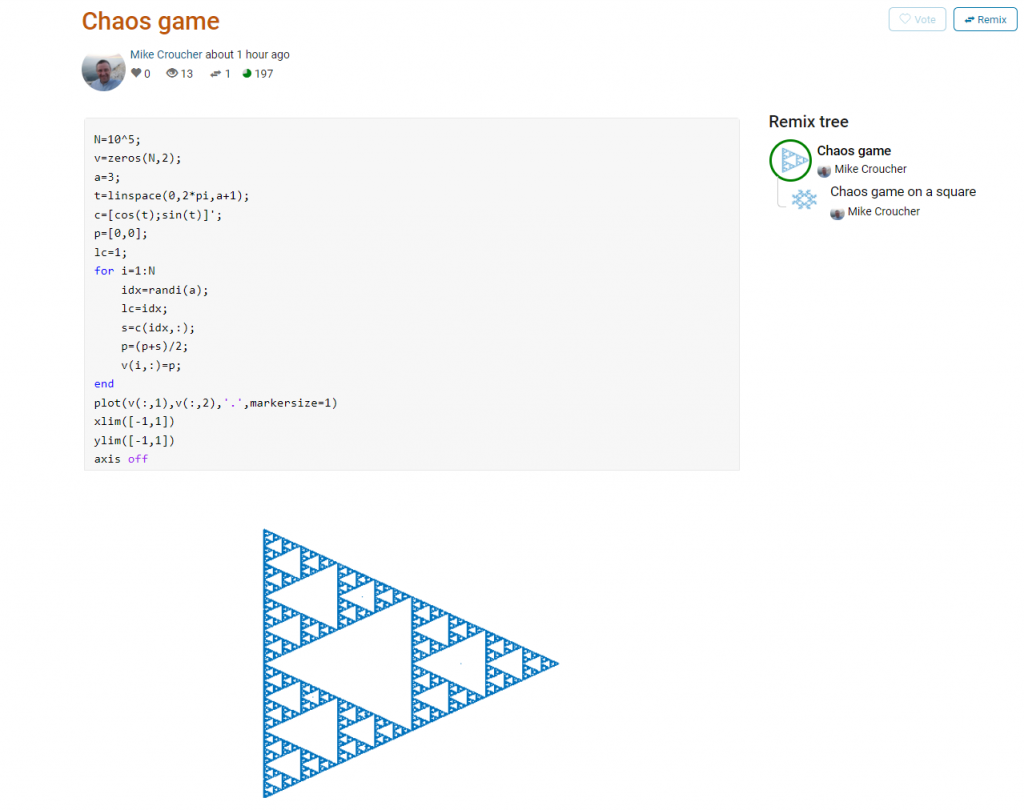The width and height of the screenshot is (1024, 810).
Task: Click the Vote button
Action: [917, 19]
